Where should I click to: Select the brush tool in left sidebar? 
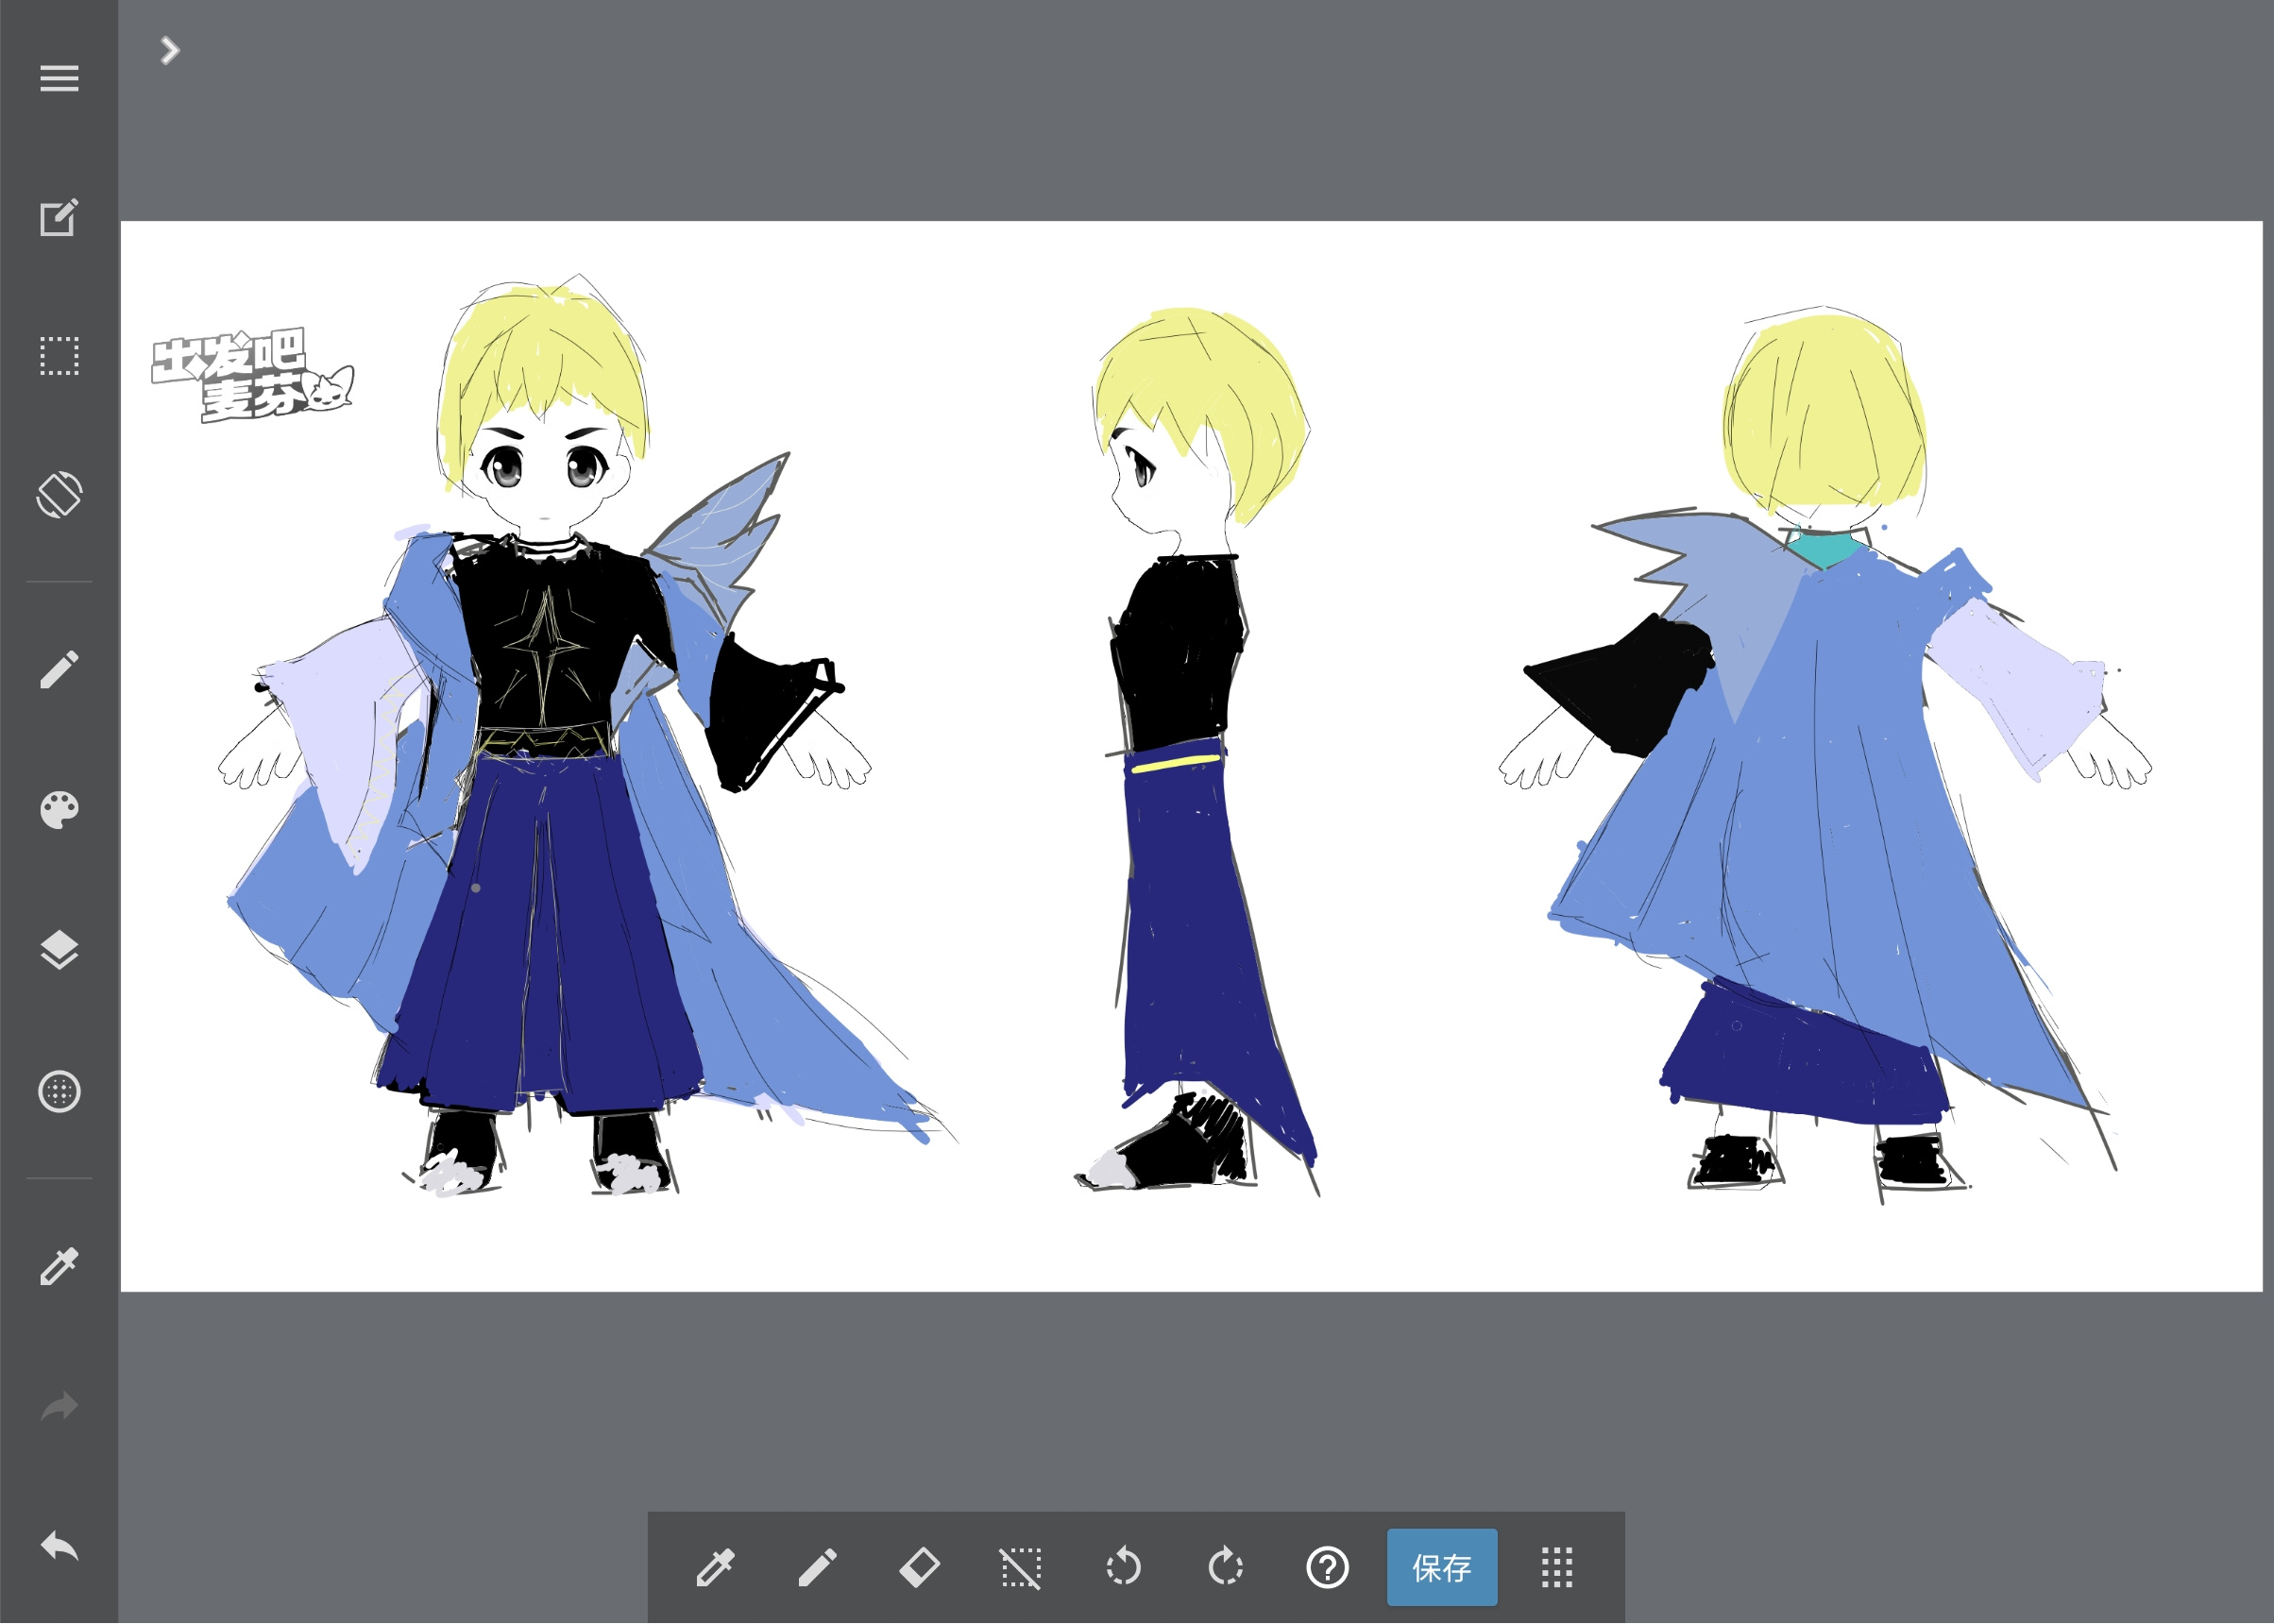coord(59,670)
